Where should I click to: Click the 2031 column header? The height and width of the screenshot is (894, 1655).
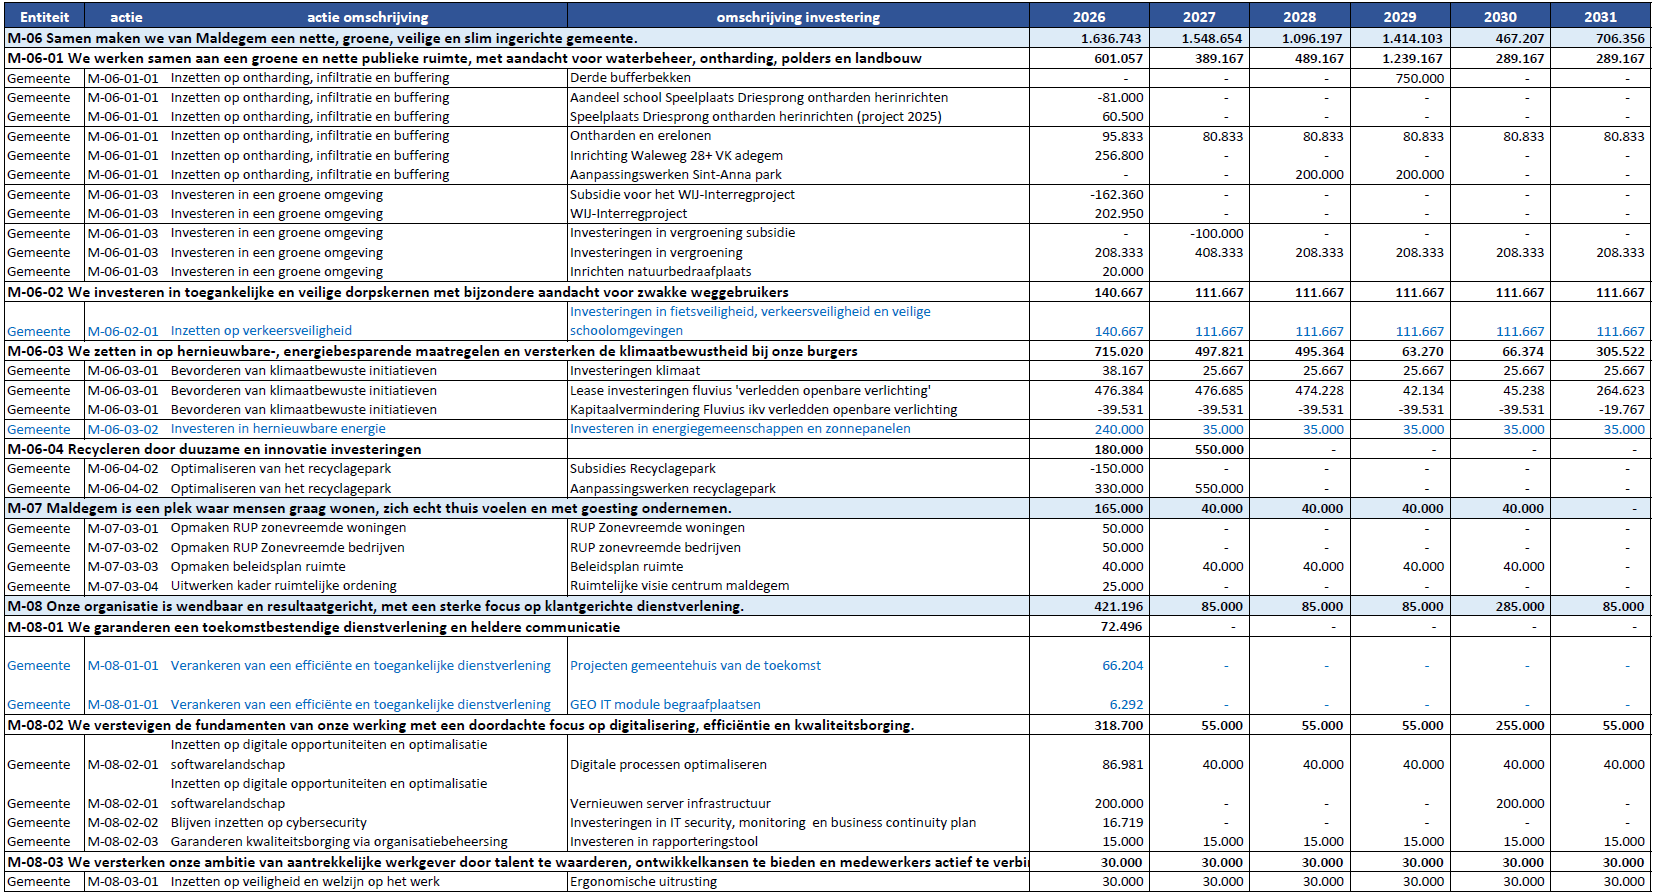(x=1600, y=17)
